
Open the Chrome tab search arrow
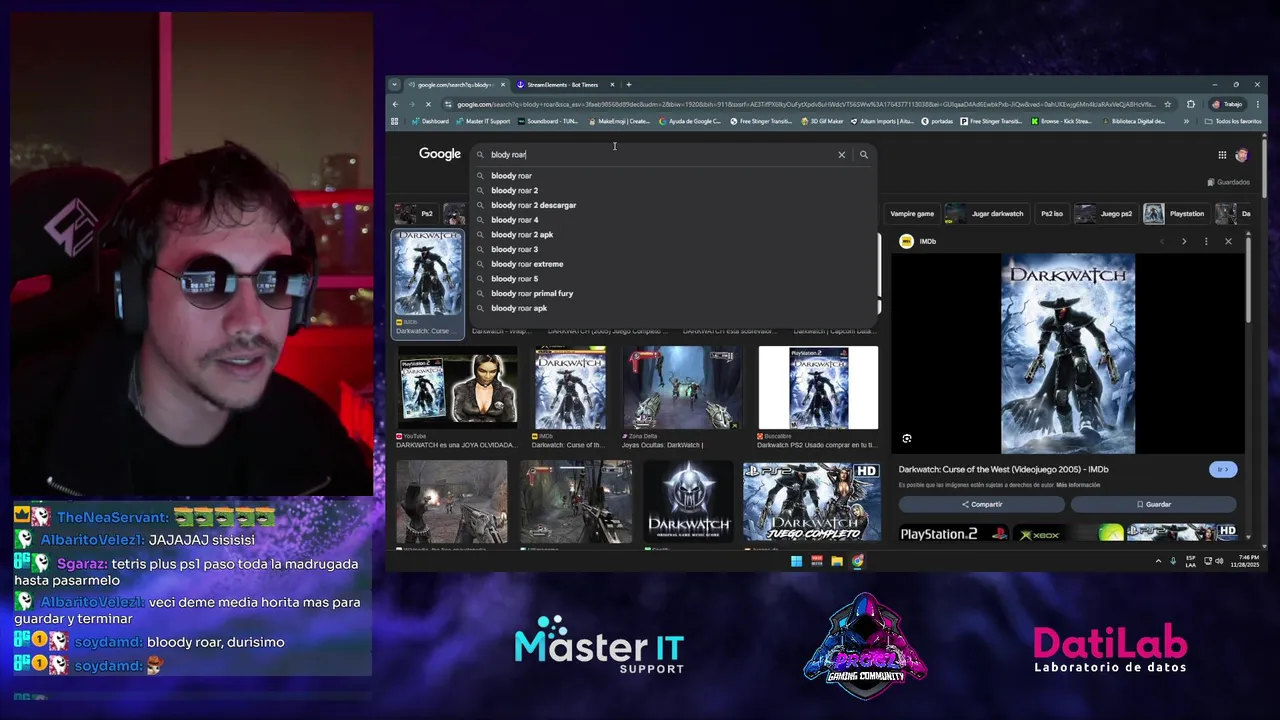(x=395, y=85)
